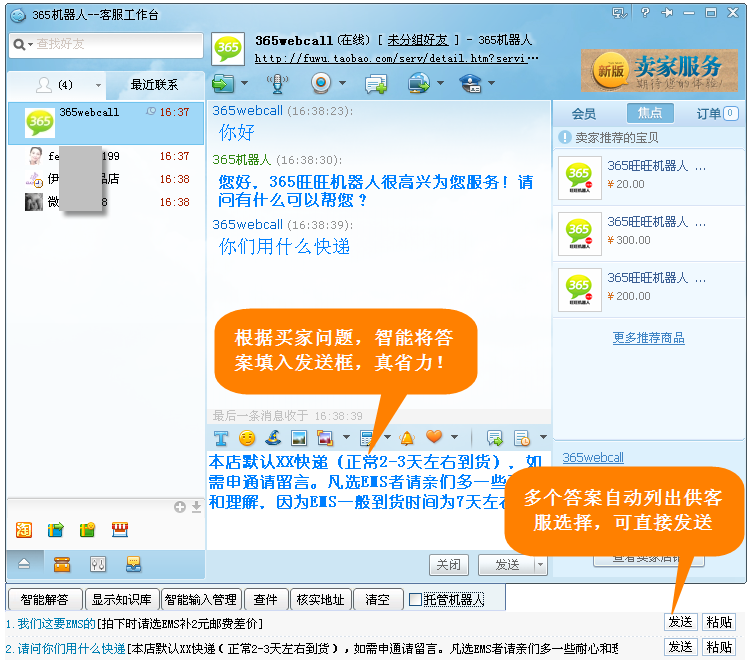750x665 pixels.
Task: Switch to the 会员 tab
Action: (584, 114)
